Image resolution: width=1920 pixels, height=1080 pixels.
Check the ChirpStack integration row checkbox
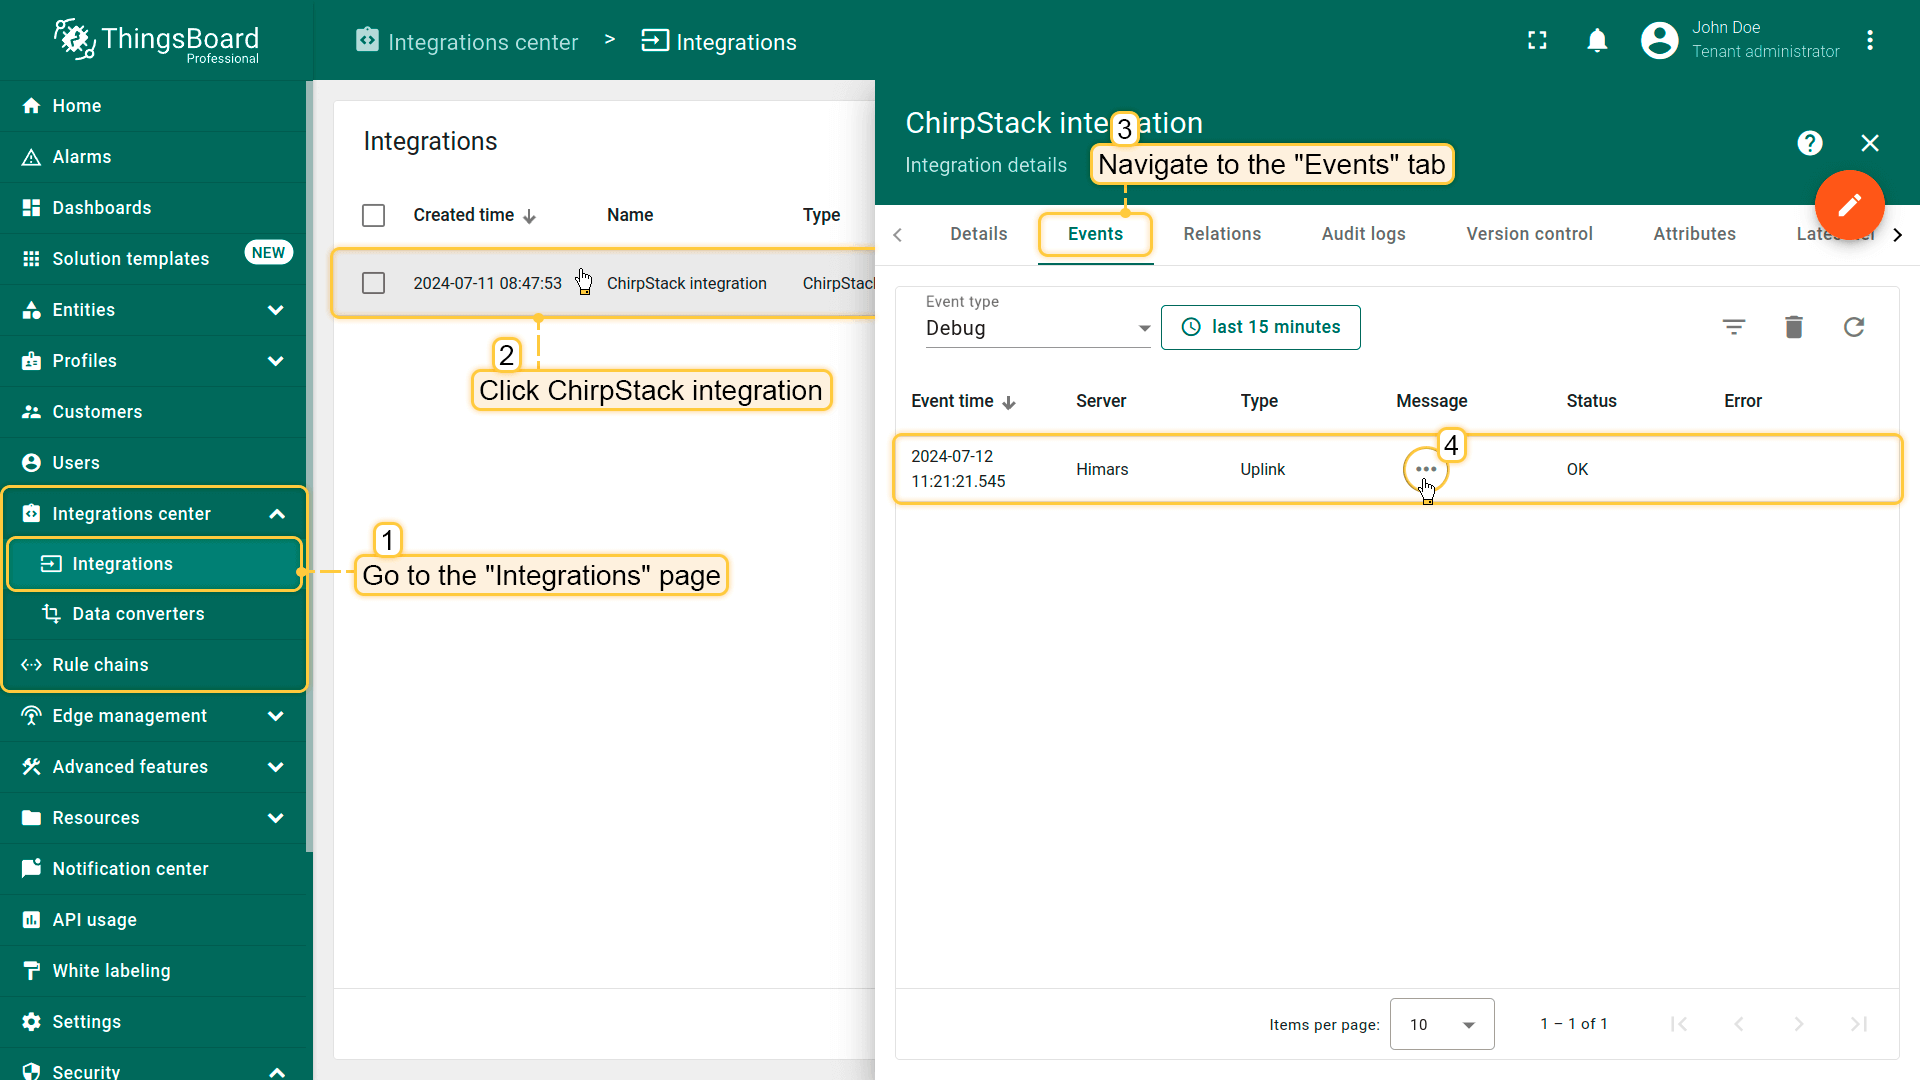[373, 283]
